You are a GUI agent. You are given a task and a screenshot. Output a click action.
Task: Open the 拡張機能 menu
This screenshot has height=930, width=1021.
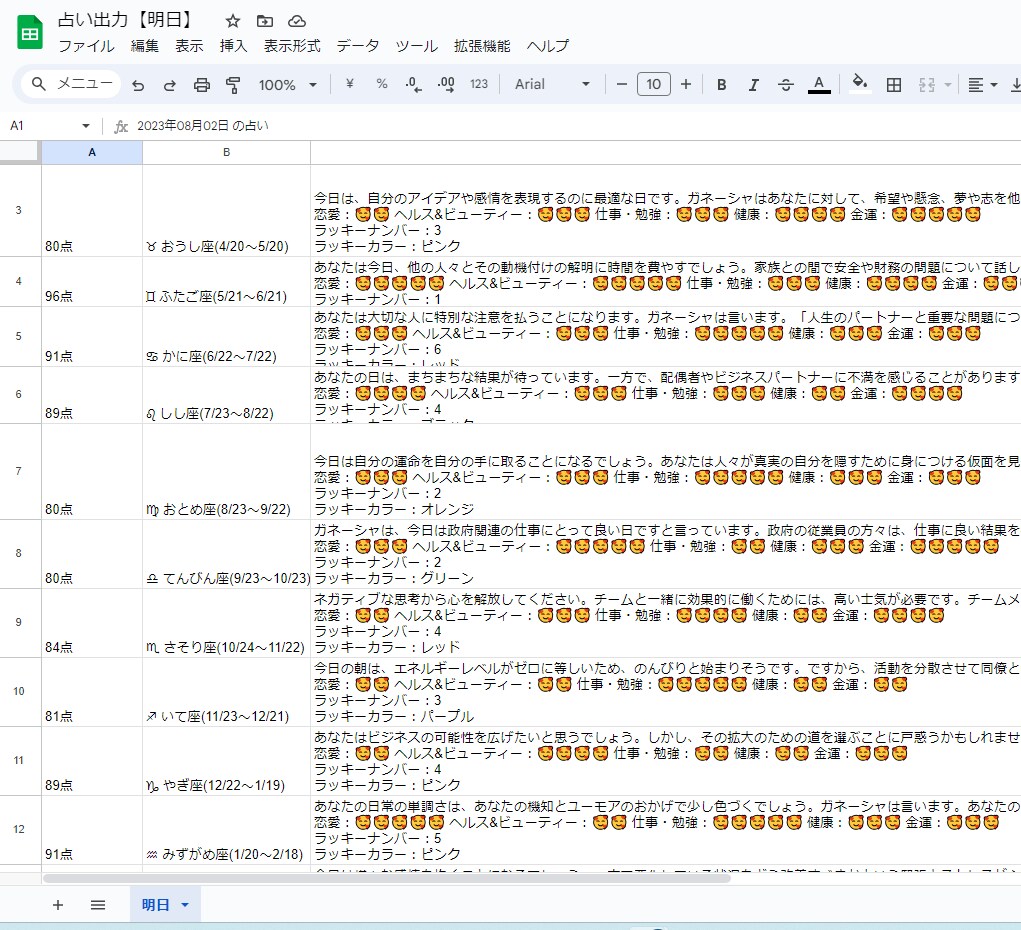coord(482,46)
